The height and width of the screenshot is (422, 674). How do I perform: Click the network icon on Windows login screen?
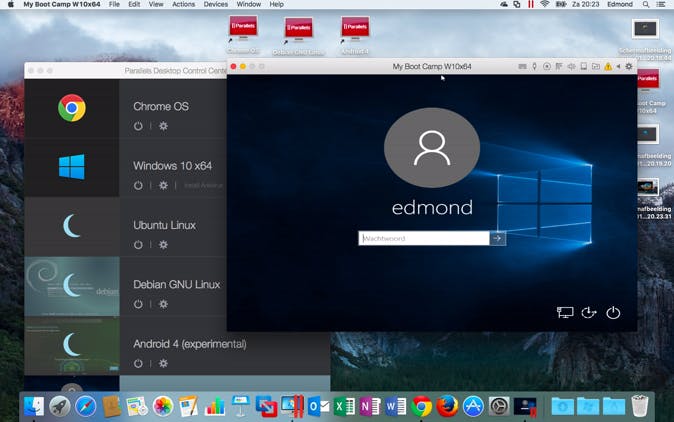[x=565, y=312]
